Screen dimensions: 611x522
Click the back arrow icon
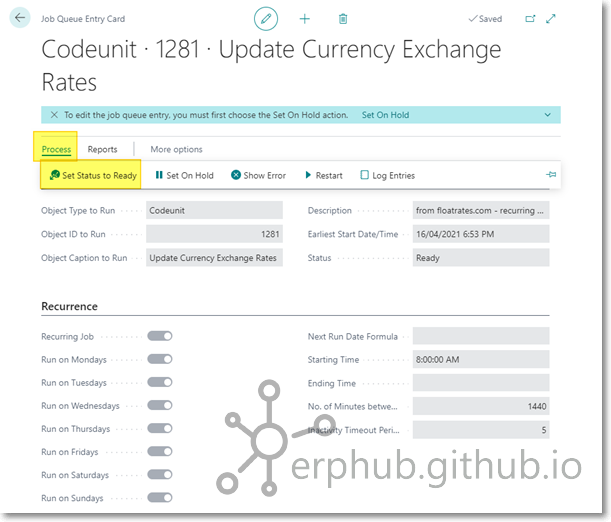[20, 18]
